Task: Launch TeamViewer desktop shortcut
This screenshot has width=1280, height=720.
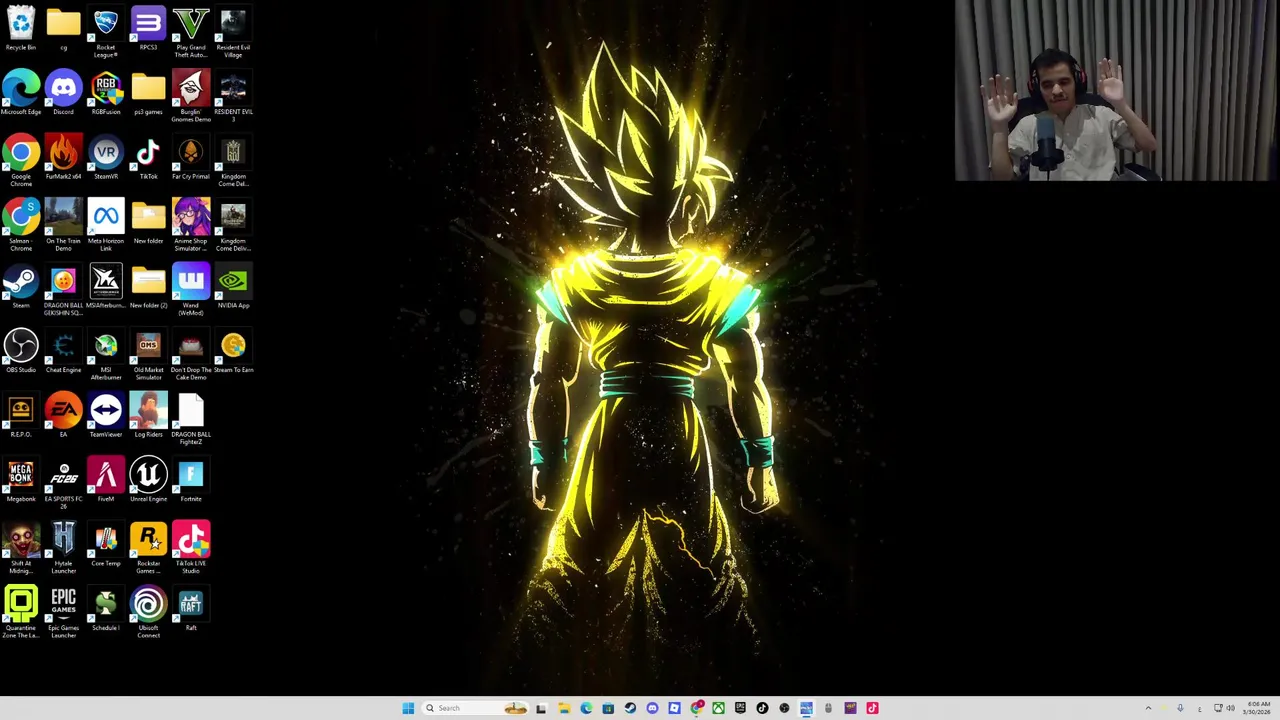Action: [106, 416]
